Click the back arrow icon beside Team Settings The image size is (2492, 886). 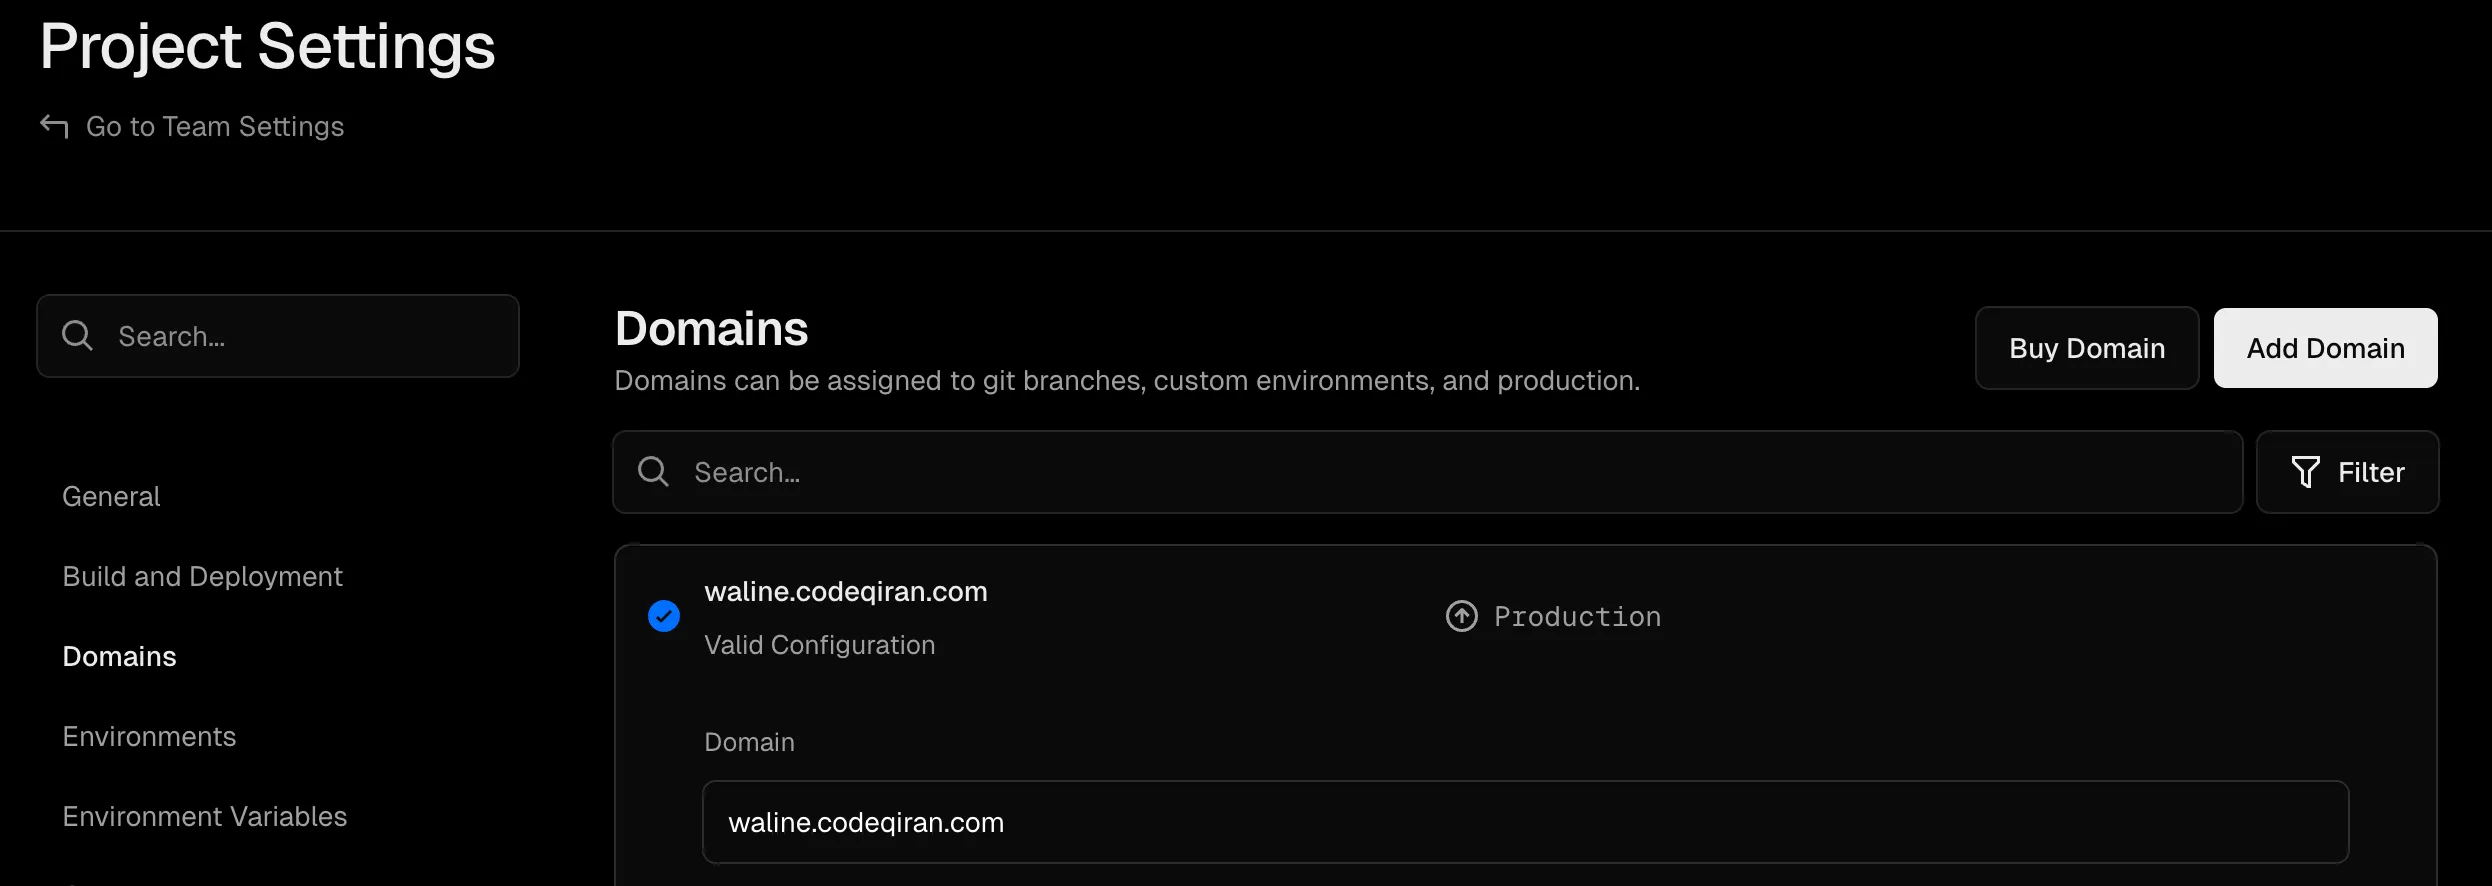(x=54, y=127)
